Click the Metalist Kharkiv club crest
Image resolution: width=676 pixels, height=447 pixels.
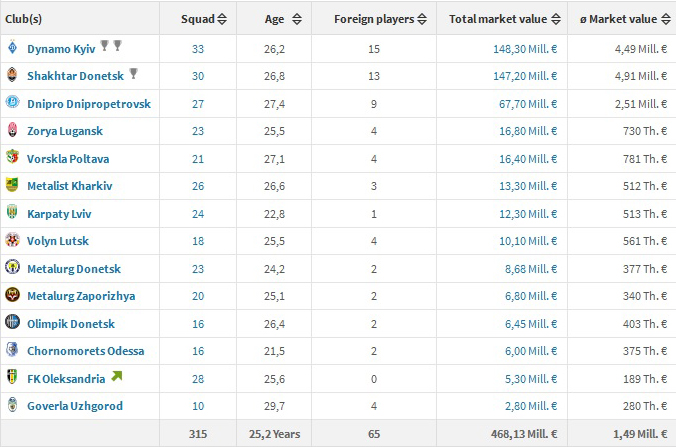coord(12,186)
